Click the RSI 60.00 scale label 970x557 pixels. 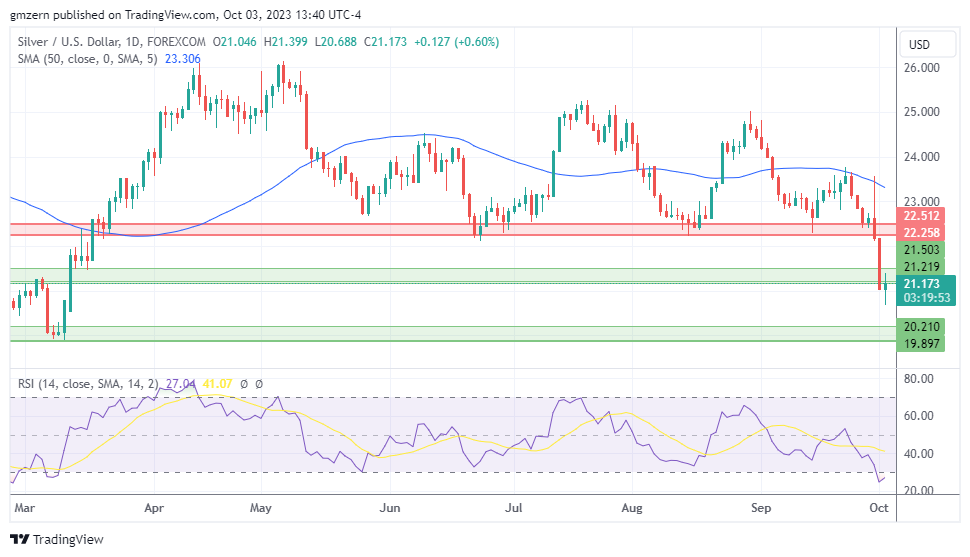click(x=919, y=416)
